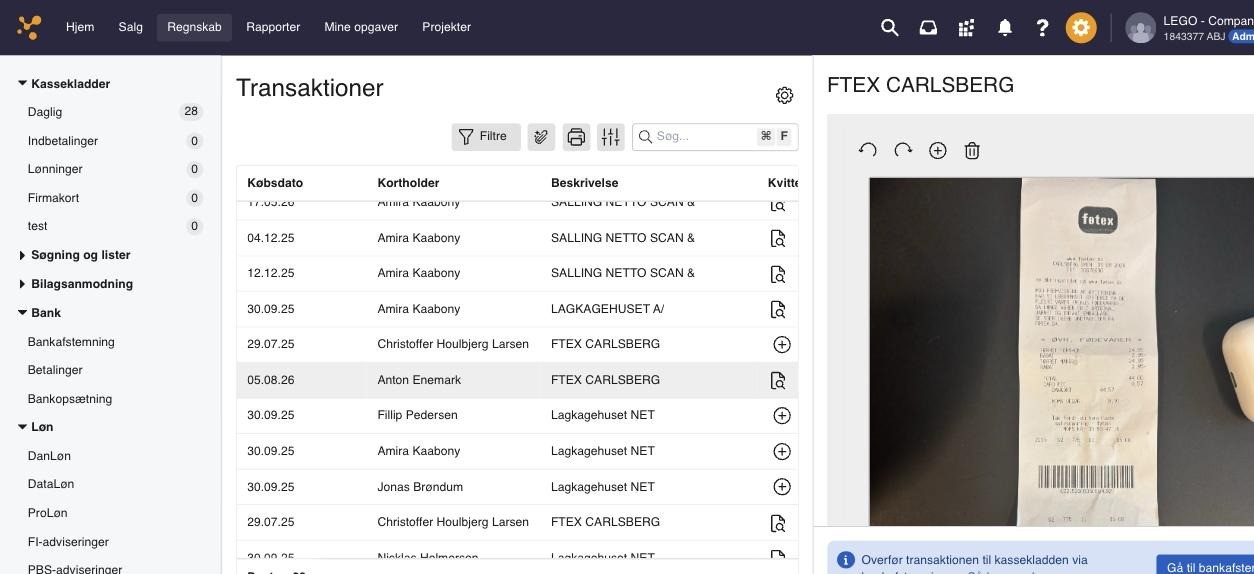1254x574 pixels.
Task: Open Bankafstemning in the sidebar
Action: (71, 342)
